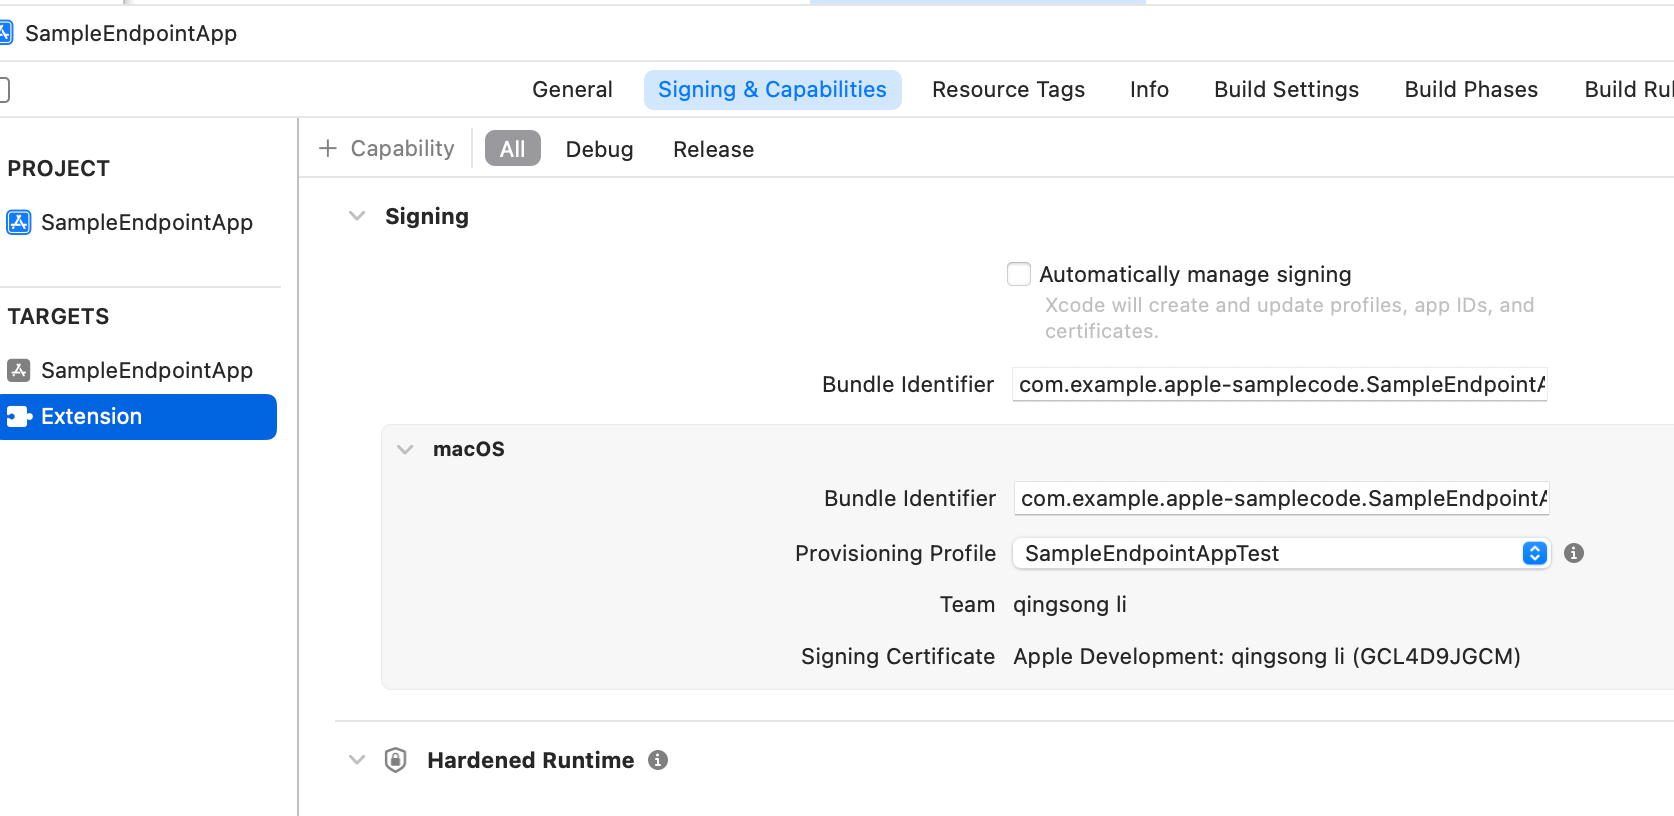
Task: Open the Provisioning Profile dropdown
Action: [1281, 553]
